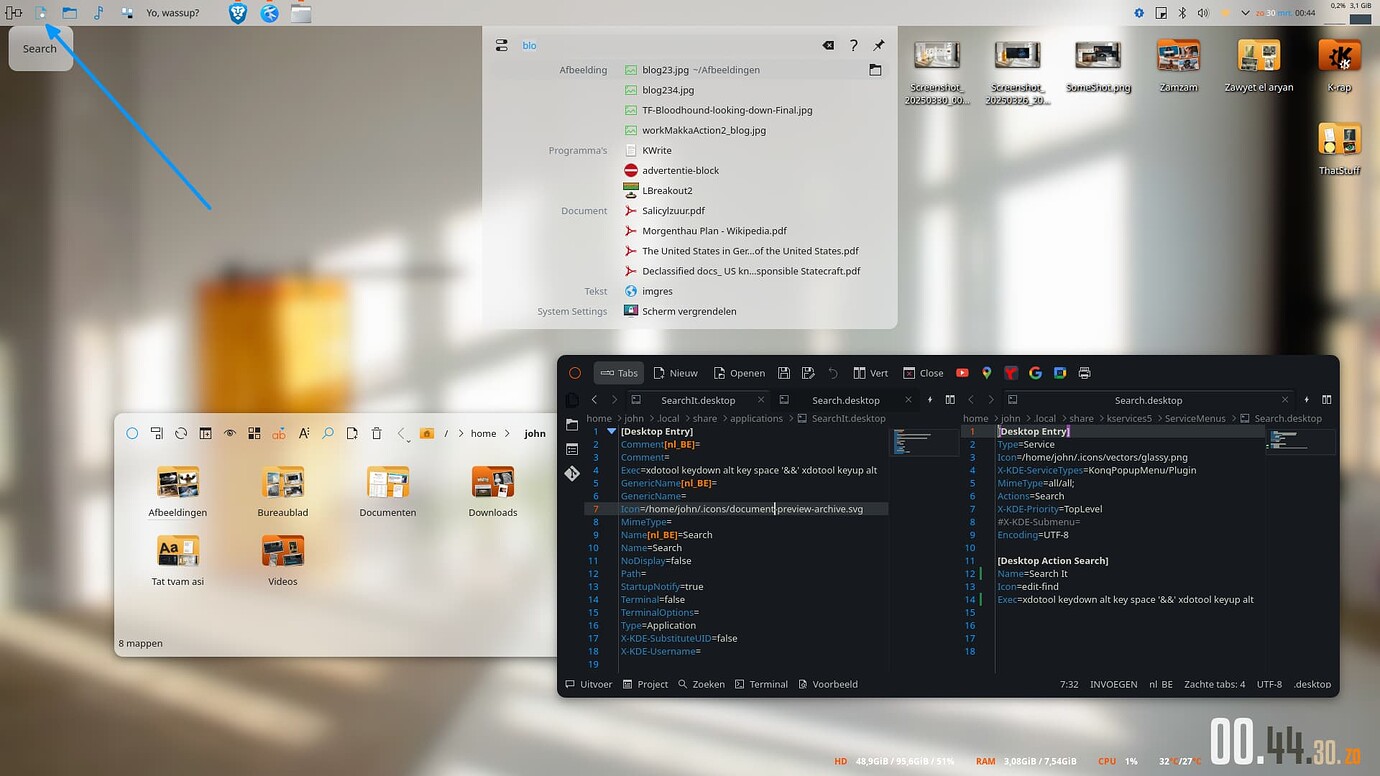Open Morgenthau Plan - Wikipedia.pdf result

pyautogui.click(x=690, y=231)
